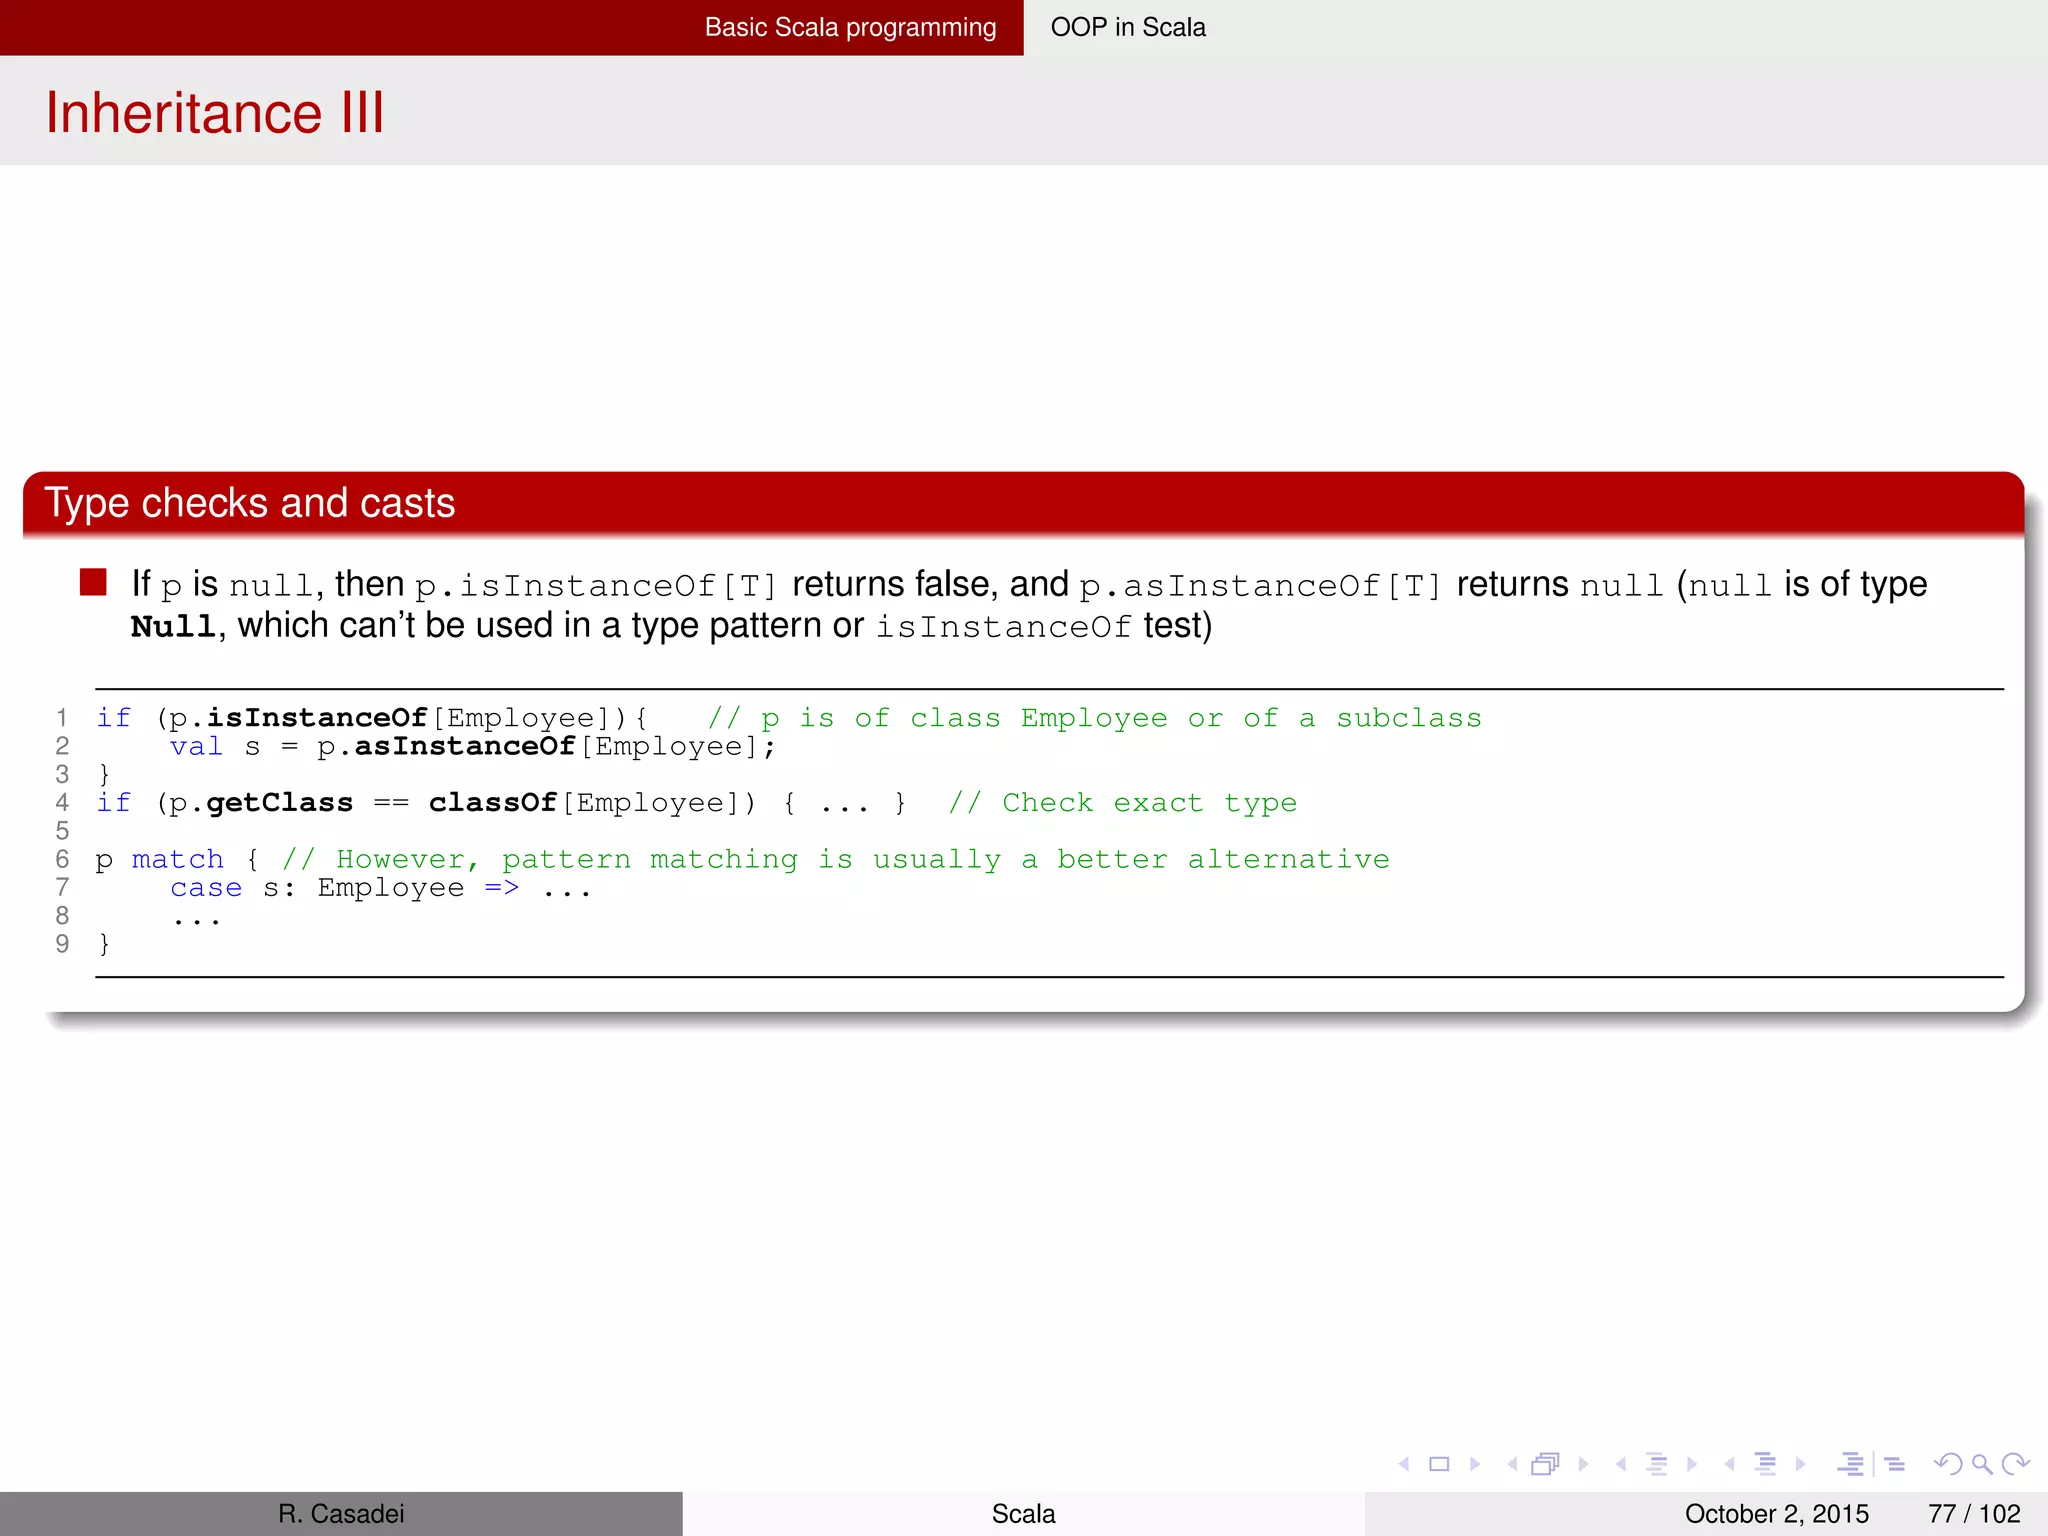The width and height of the screenshot is (2048, 1536).
Task: Click the Type checks and casts heading
Action: (250, 503)
